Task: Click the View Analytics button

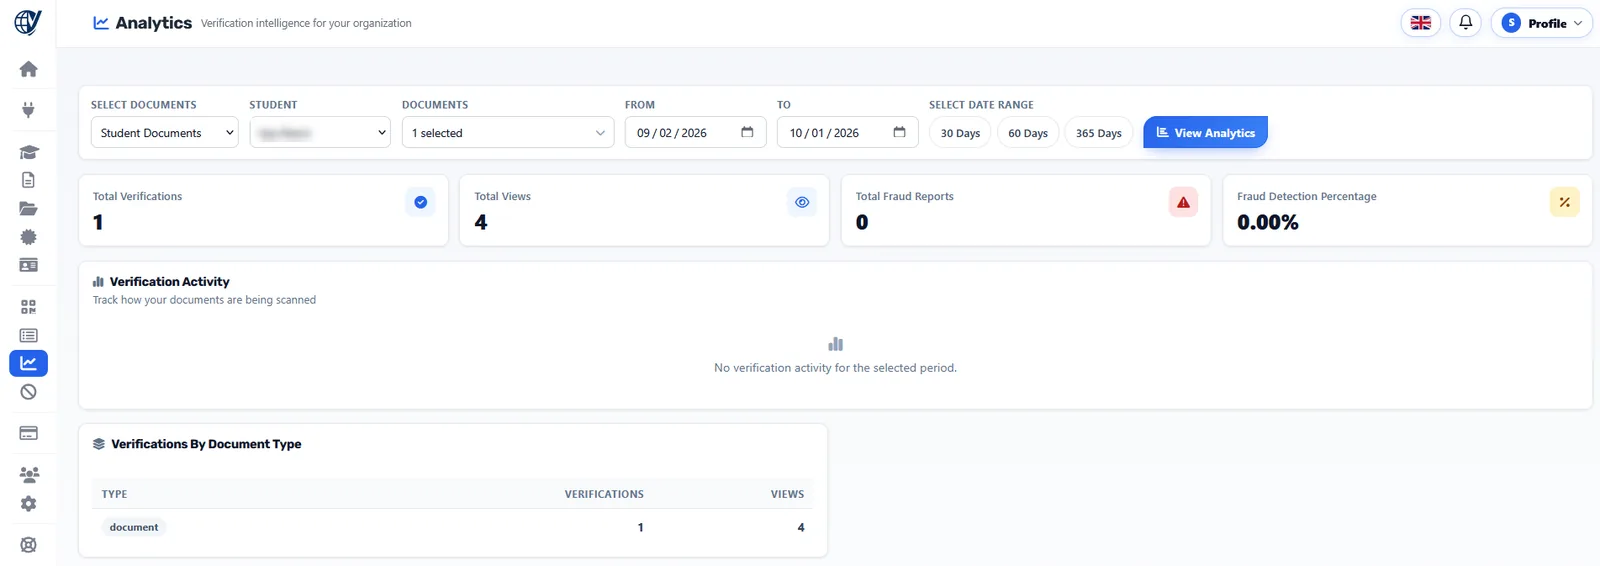Action: pos(1205,132)
